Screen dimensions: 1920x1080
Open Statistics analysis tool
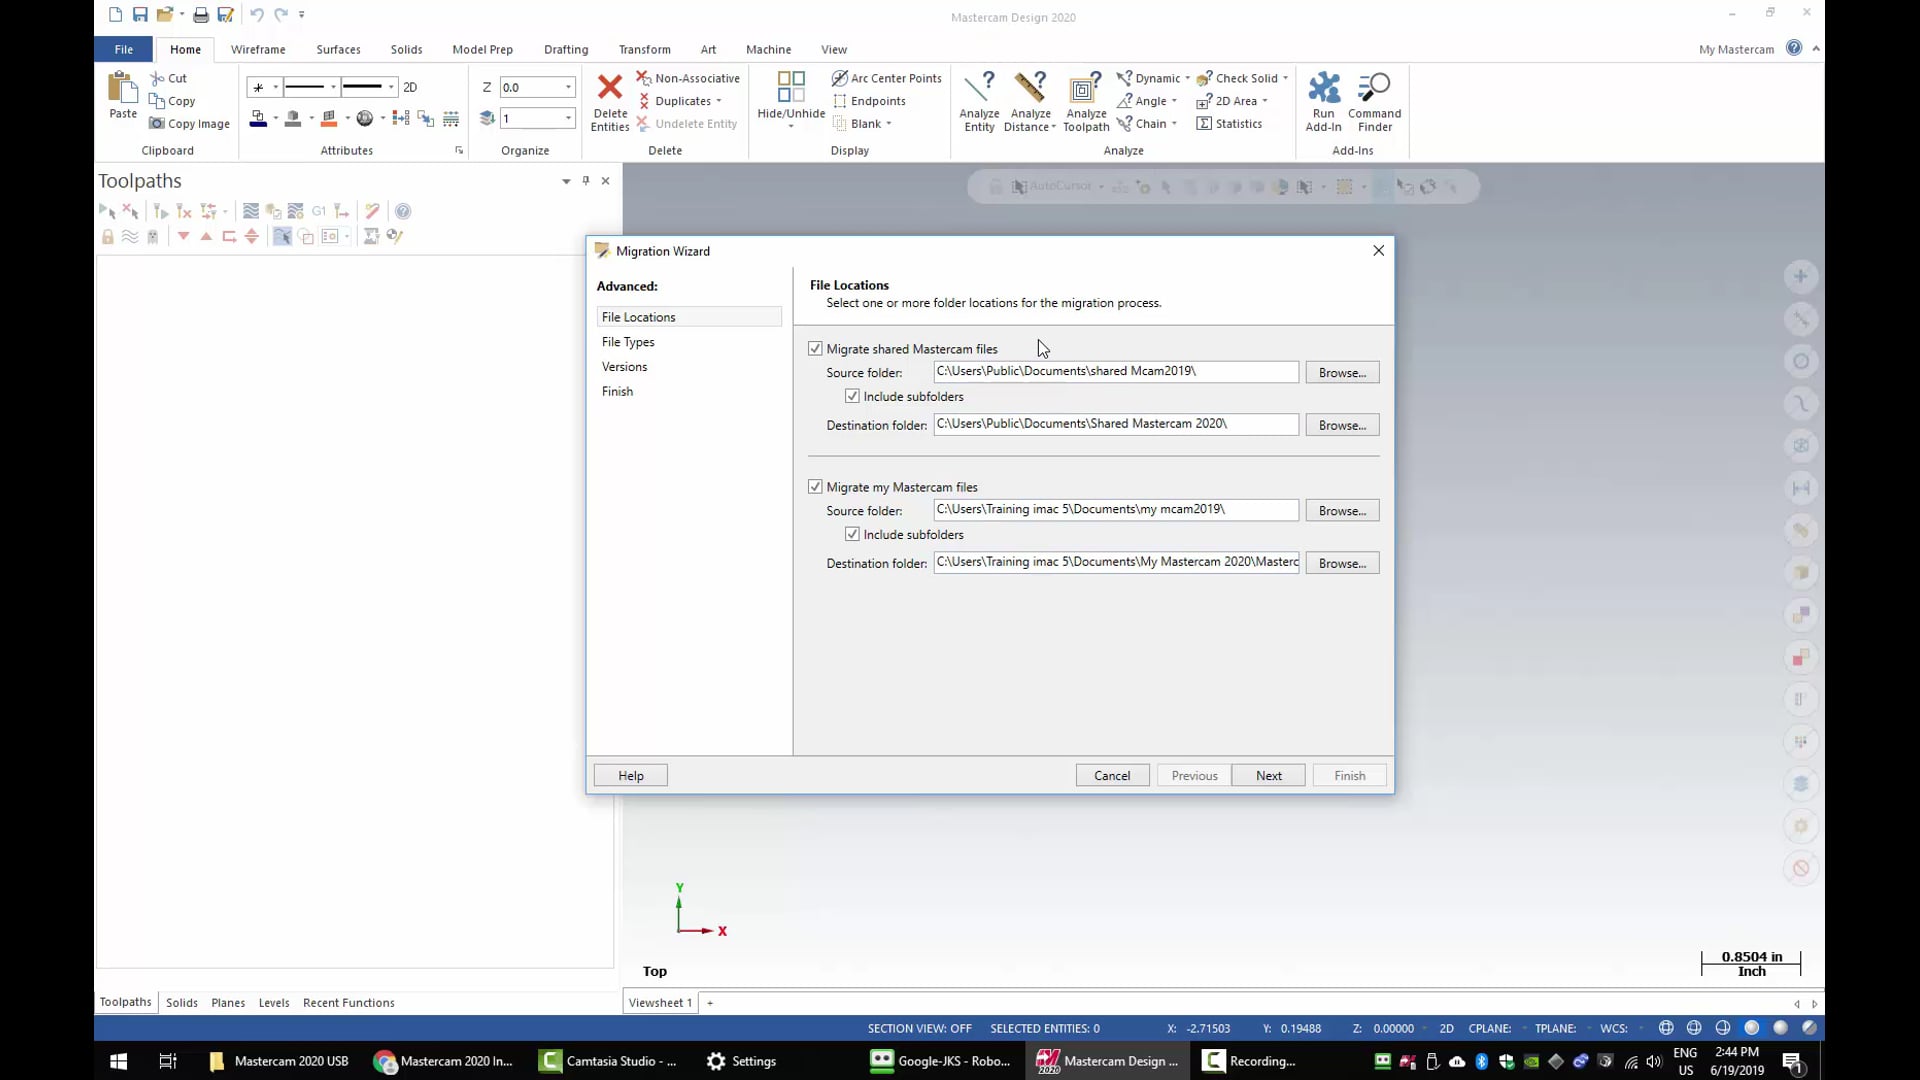1229,124
